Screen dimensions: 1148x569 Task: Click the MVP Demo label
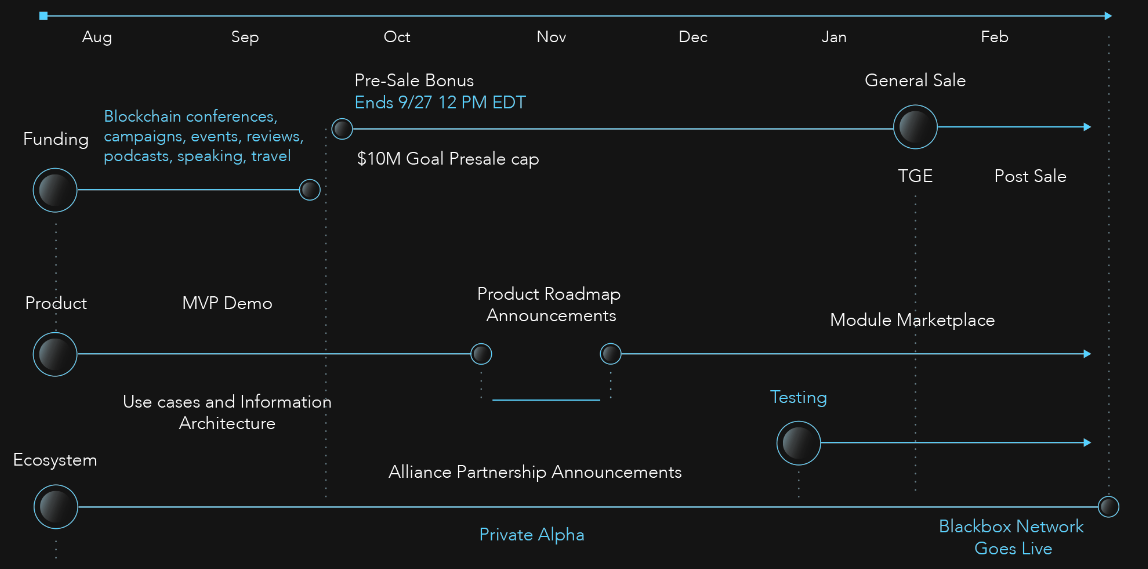227,303
